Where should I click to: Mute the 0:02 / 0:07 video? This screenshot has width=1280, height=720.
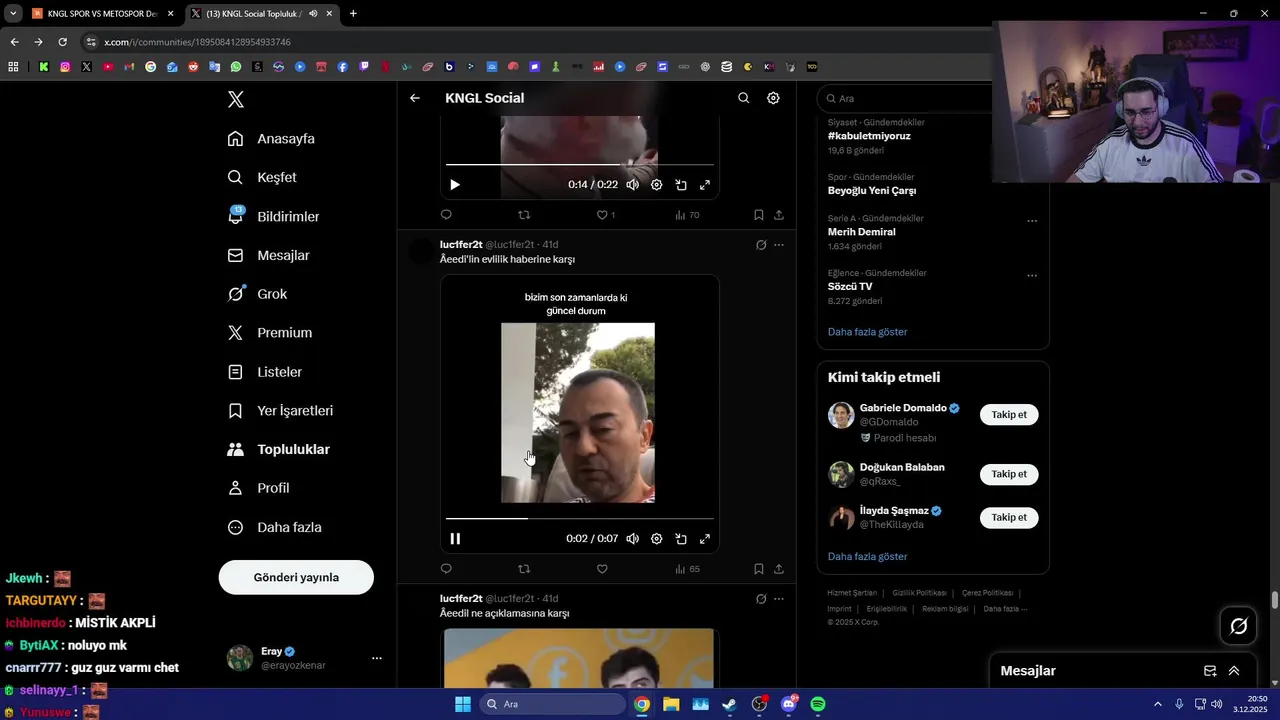tap(632, 539)
